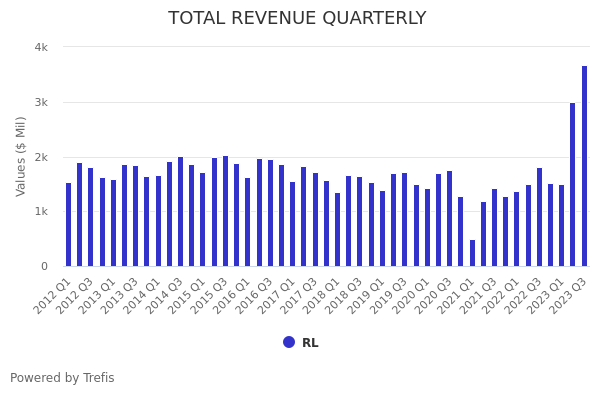Select the shortest bar for 2021 Q1
Image resolution: width=600 pixels, height=400 pixels.
point(472,253)
